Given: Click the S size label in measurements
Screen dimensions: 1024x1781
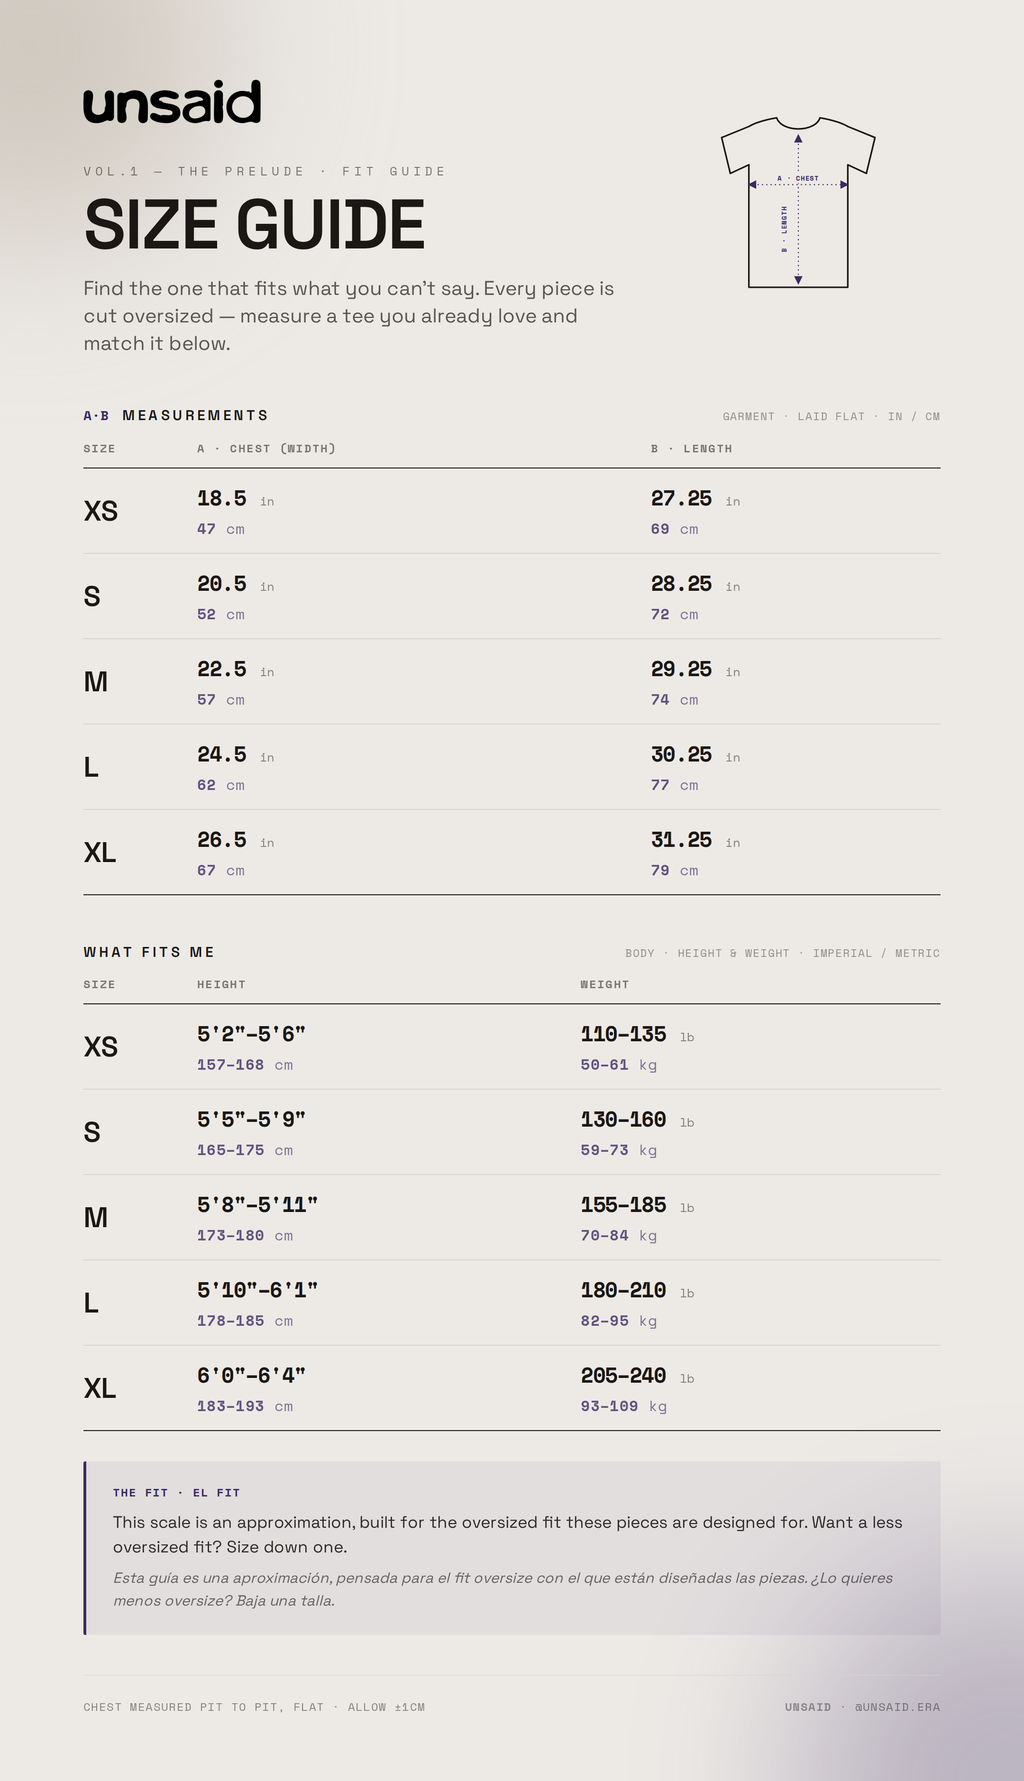Looking at the screenshot, I should pyautogui.click(x=92, y=597).
